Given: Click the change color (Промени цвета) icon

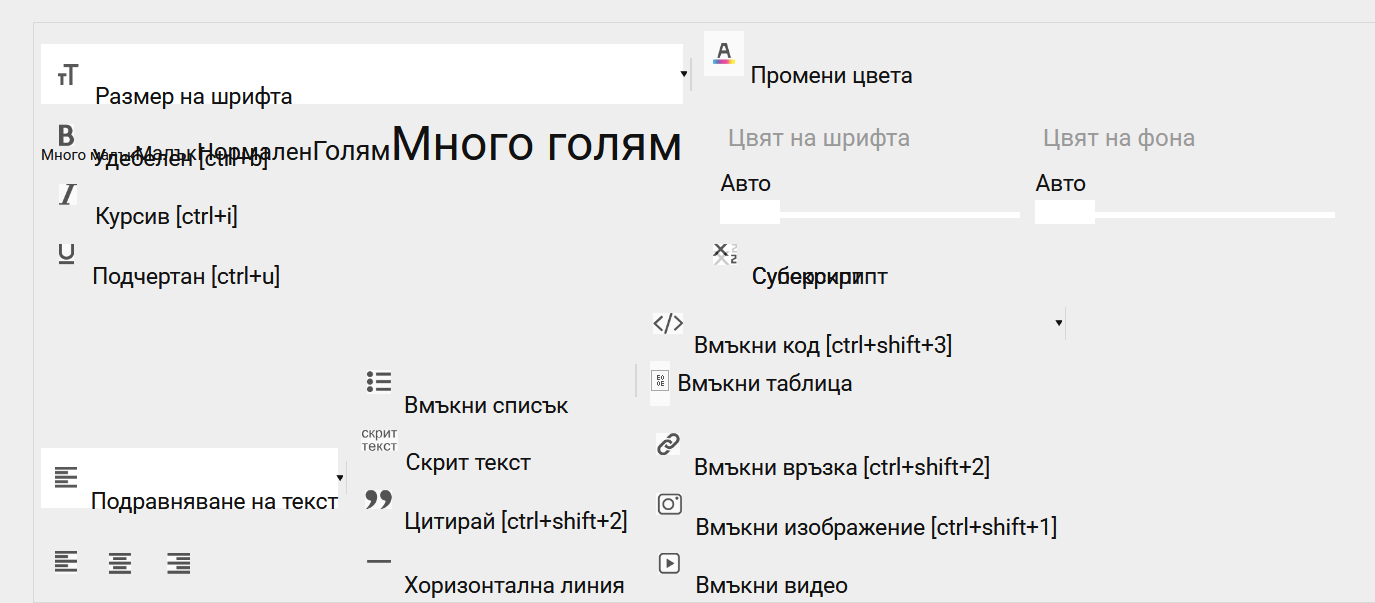Looking at the screenshot, I should (723, 53).
